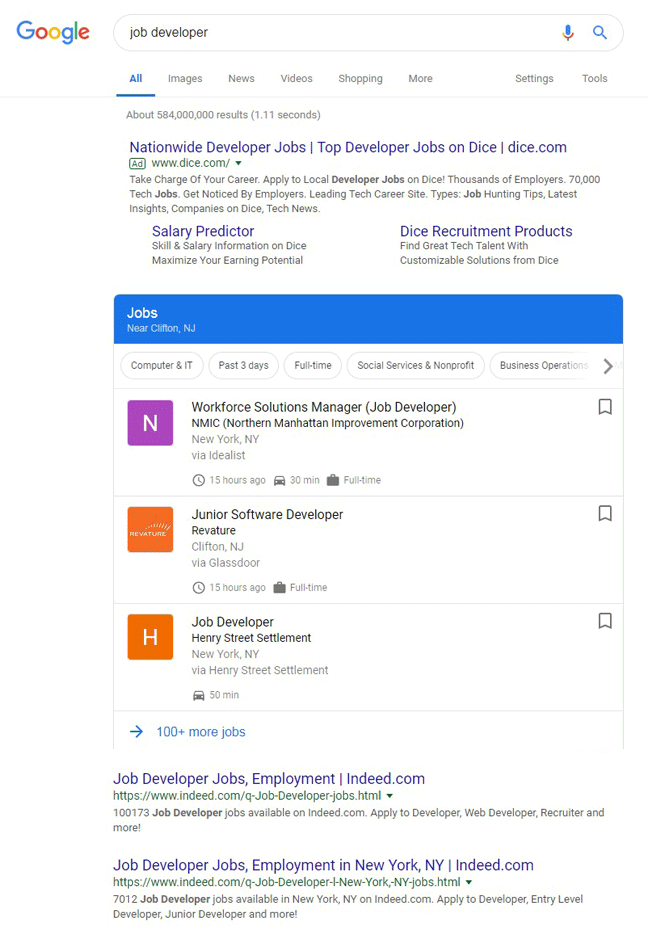The image size is (648, 936).
Task: Open dropdown next to indeed q-Job-Developer-jobs URL
Action: tap(390, 796)
